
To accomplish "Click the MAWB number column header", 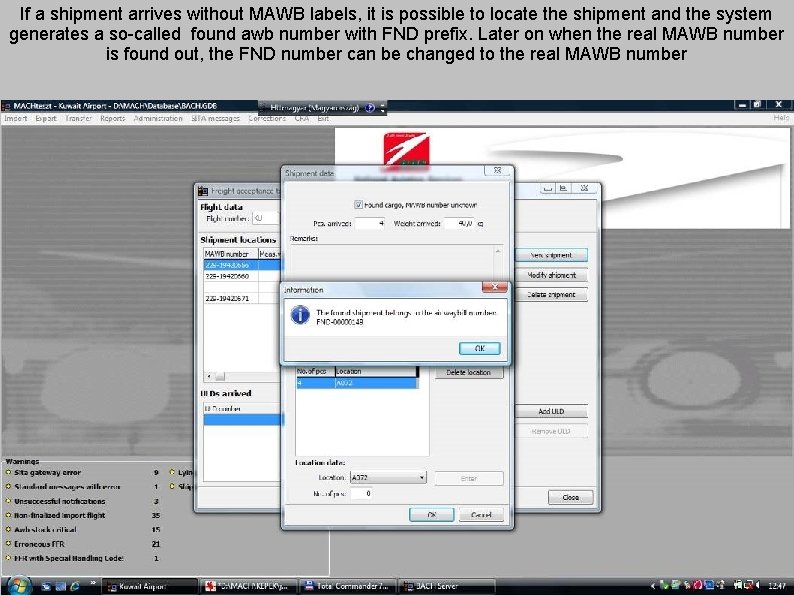I will (231, 254).
